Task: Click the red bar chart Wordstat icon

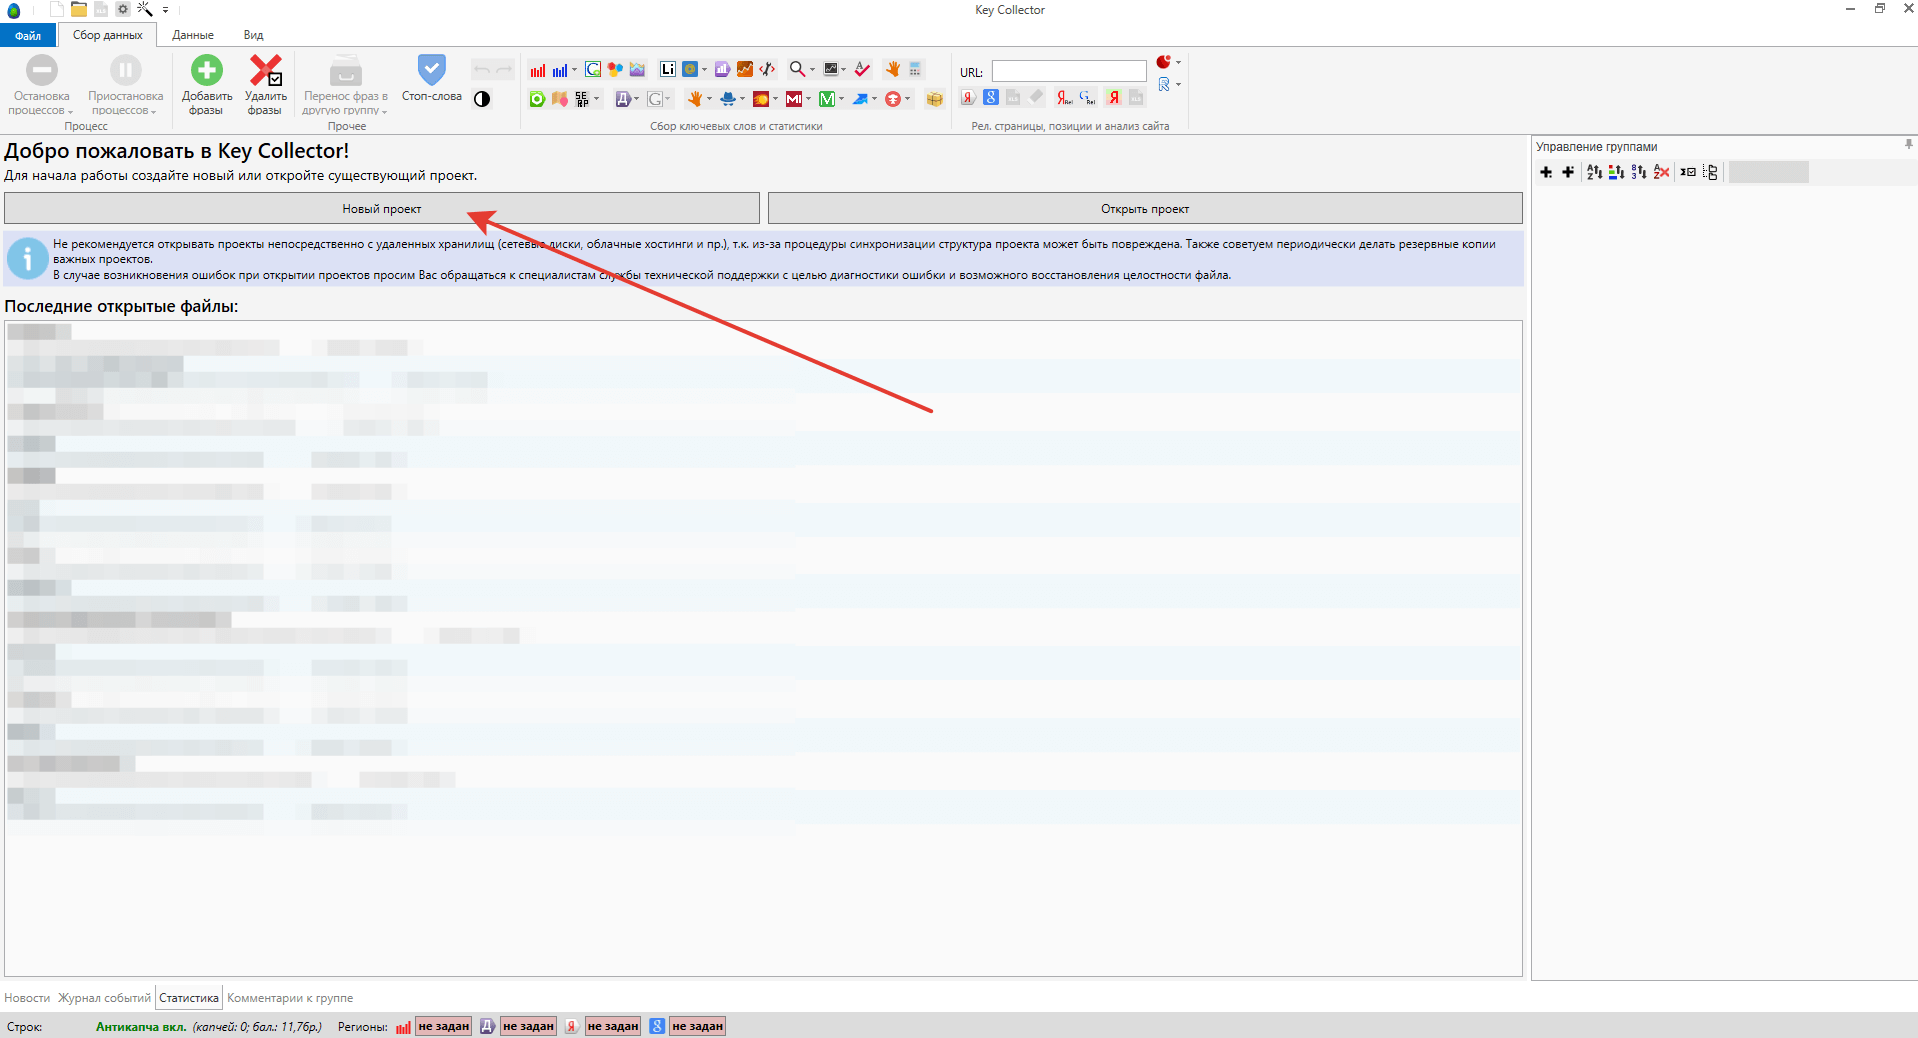Action: tap(538, 70)
